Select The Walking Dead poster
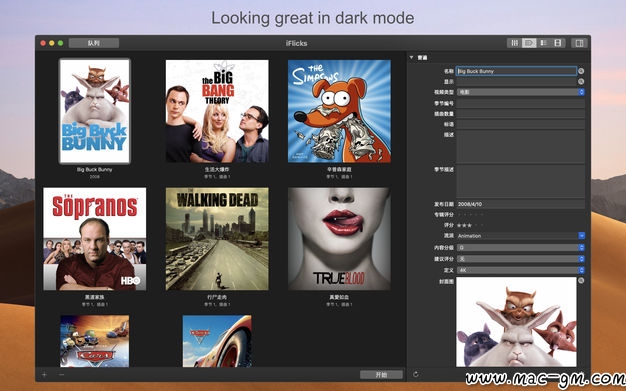This screenshot has height=391, width=626. coord(217,239)
